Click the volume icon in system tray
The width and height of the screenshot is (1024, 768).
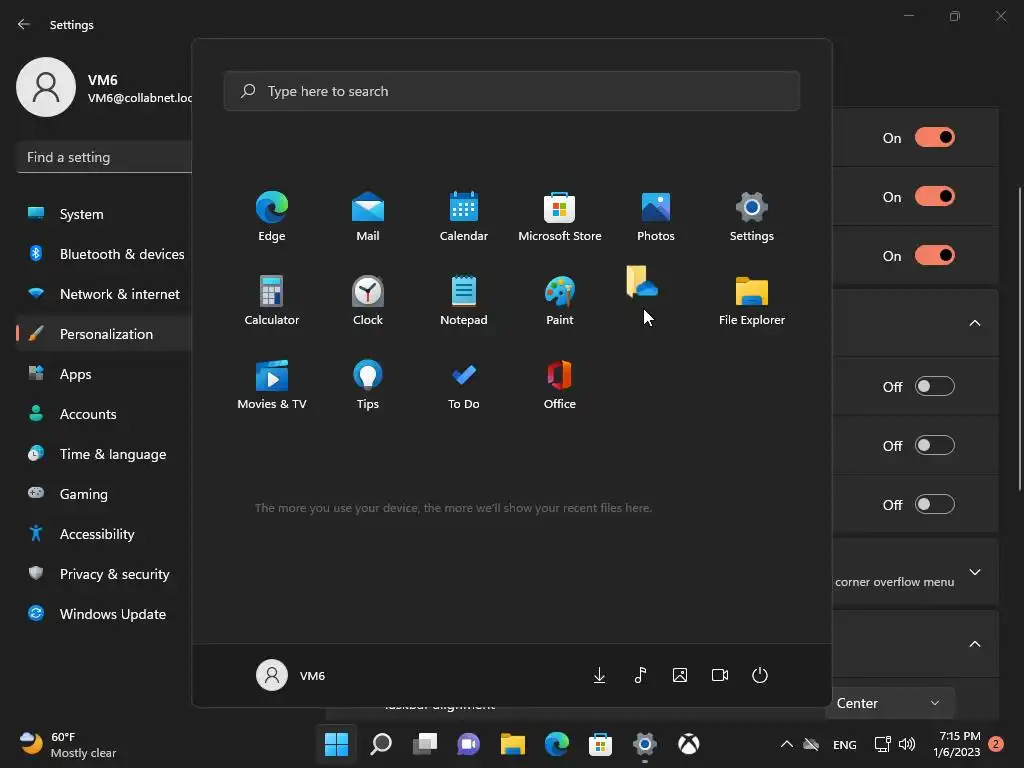907,744
